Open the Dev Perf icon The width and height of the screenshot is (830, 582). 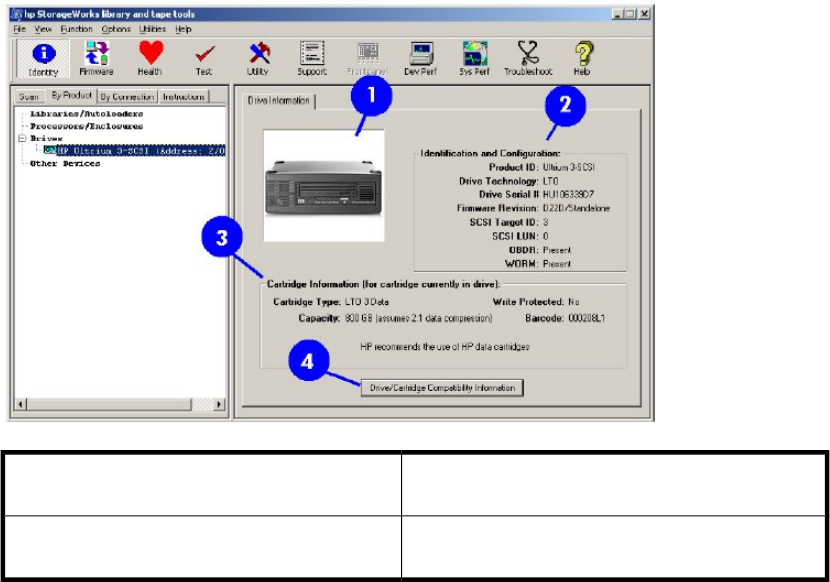[x=420, y=59]
